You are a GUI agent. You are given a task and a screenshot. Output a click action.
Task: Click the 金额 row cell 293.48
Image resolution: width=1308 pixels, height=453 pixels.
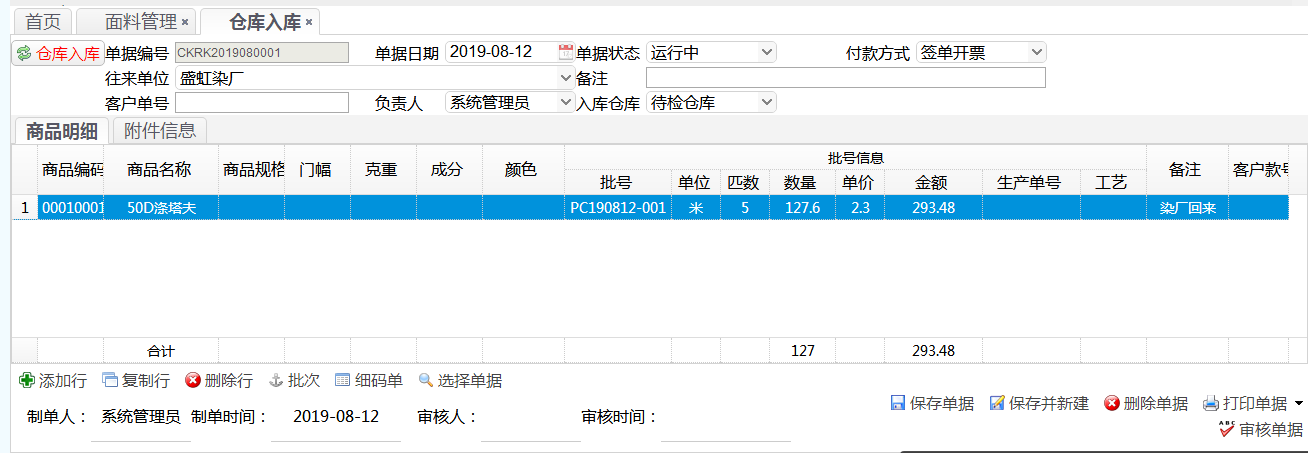coord(932,208)
